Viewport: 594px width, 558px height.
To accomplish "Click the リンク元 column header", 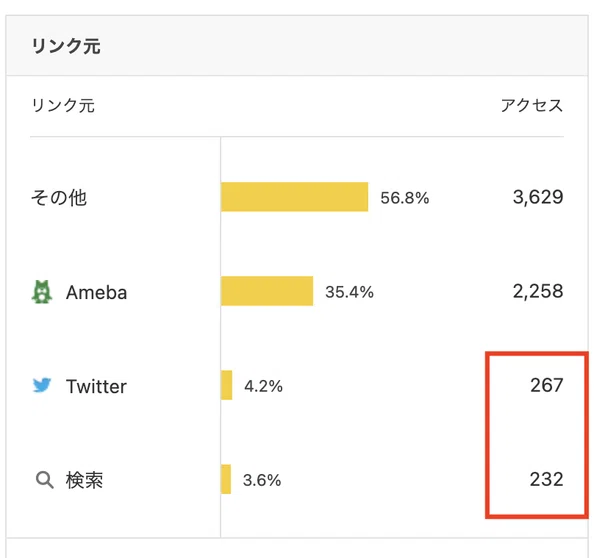I will click(63, 105).
